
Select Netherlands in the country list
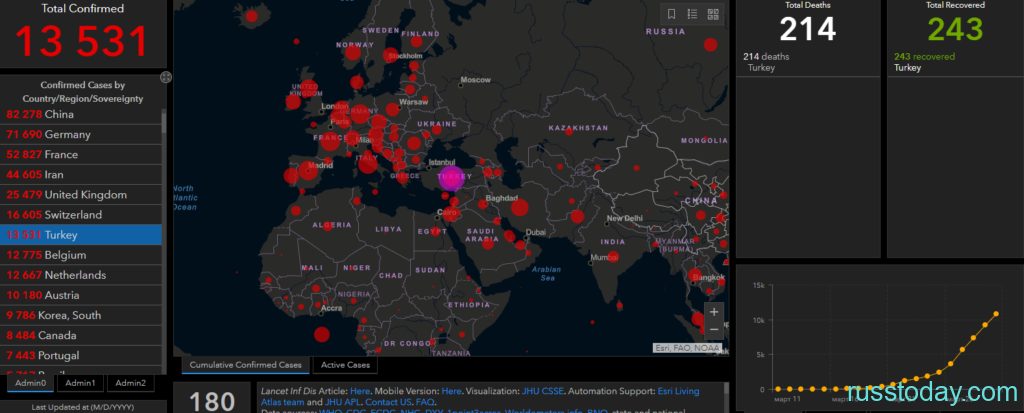pyautogui.click(x=80, y=275)
